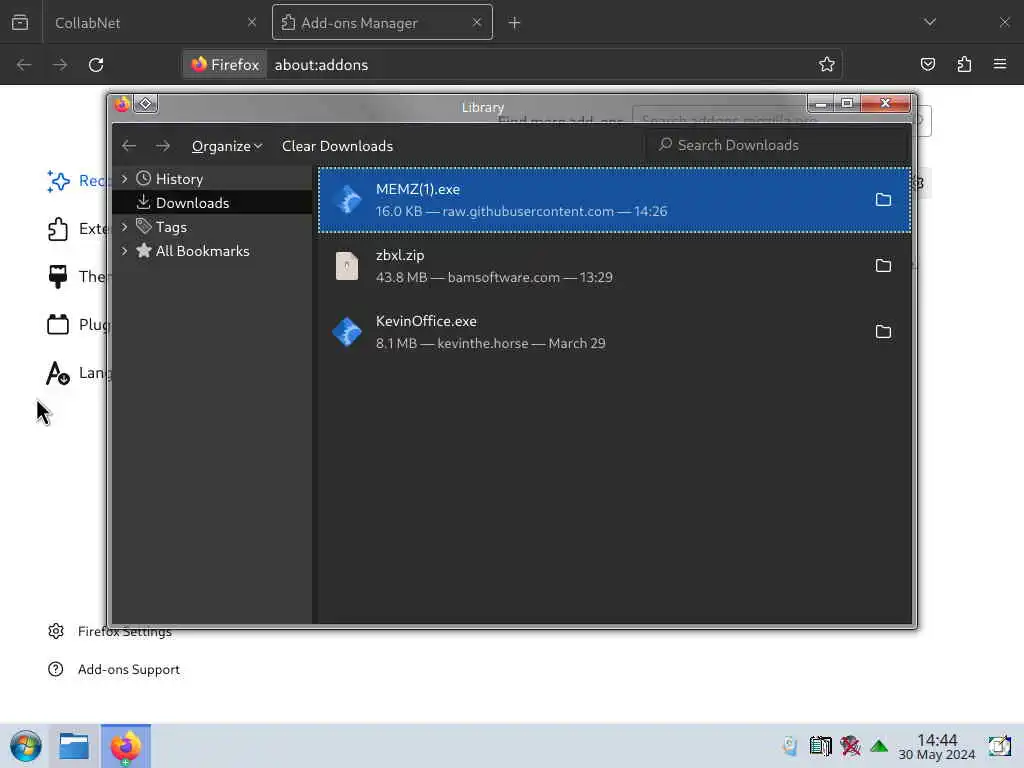
Task: Click the Plugins icon in the Add-ons sidebar
Action: pos(57,324)
